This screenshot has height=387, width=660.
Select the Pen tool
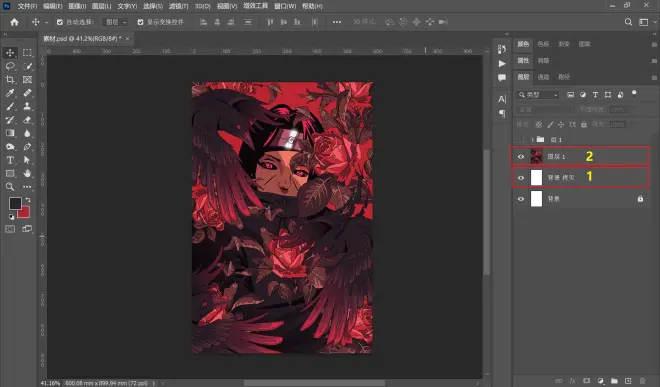coord(27,147)
